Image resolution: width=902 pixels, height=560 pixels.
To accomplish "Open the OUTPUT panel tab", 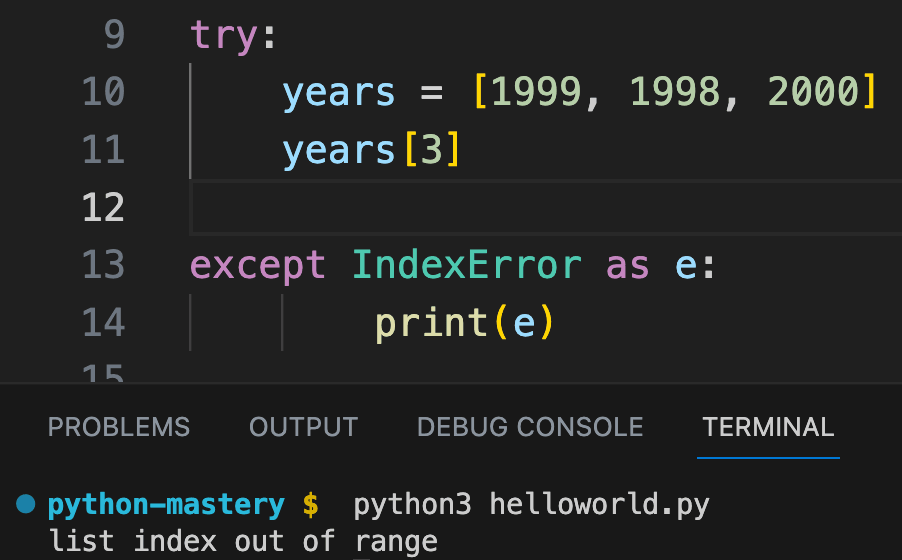I will pyautogui.click(x=303, y=427).
